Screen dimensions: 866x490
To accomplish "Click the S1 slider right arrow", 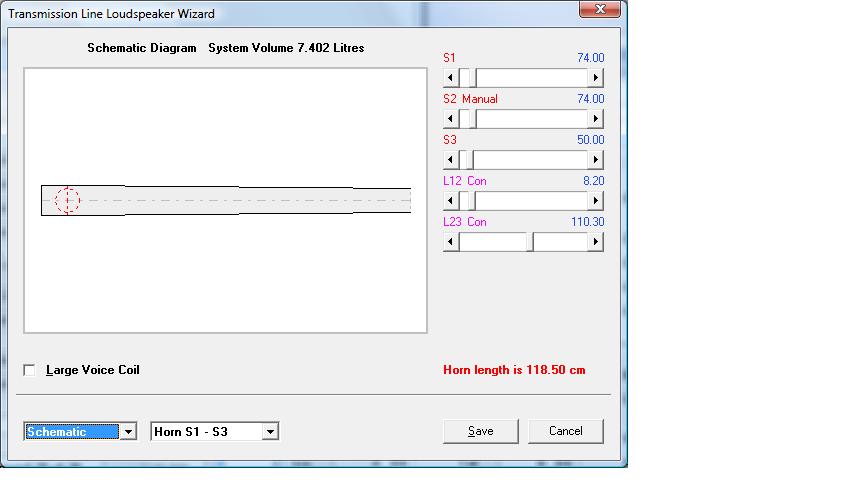I will tap(595, 78).
